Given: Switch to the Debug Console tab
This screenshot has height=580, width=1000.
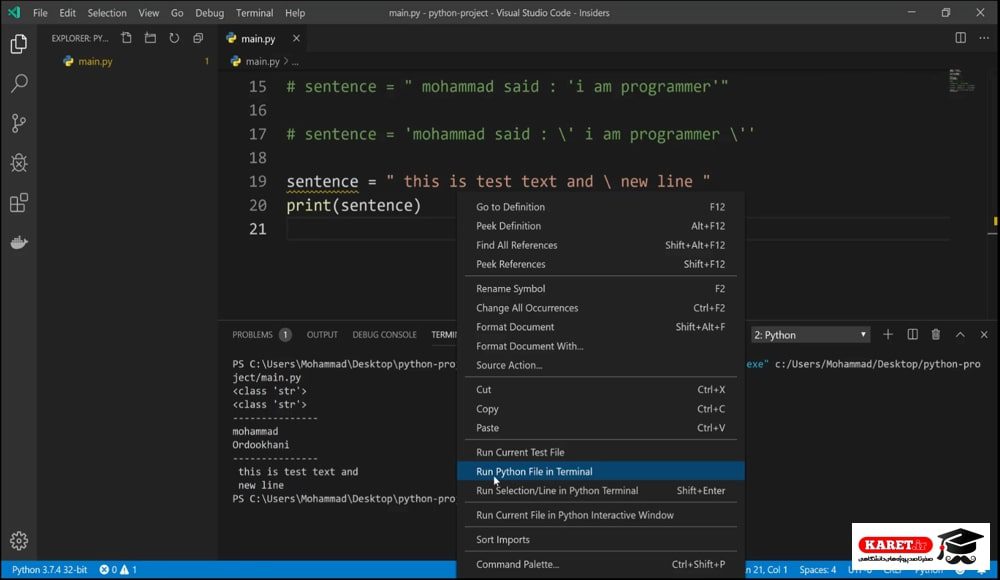Looking at the screenshot, I should (384, 334).
